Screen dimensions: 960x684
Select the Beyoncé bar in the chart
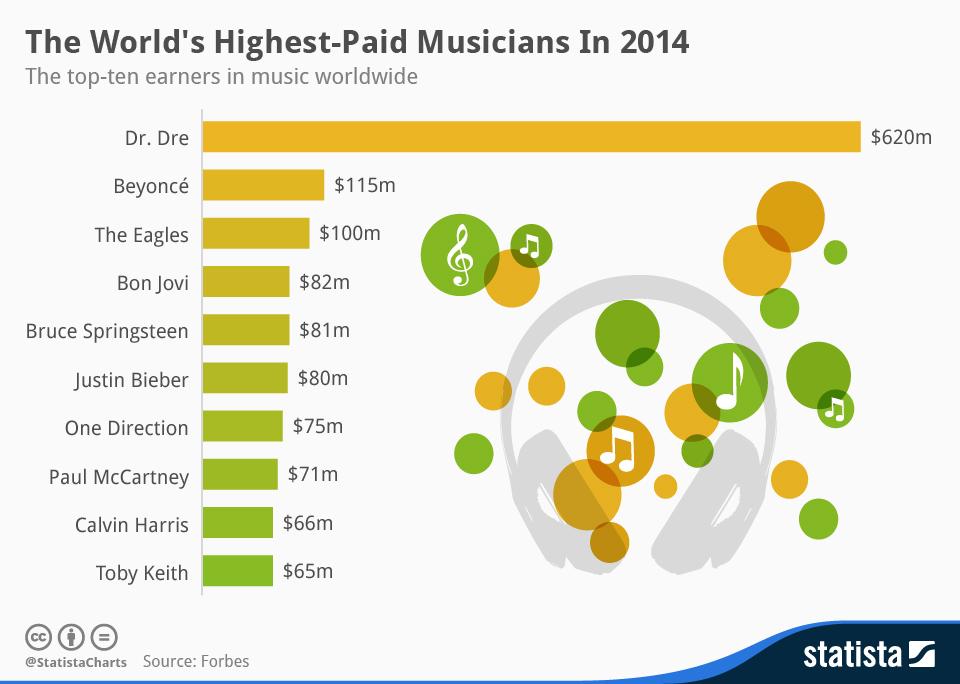pos(263,185)
